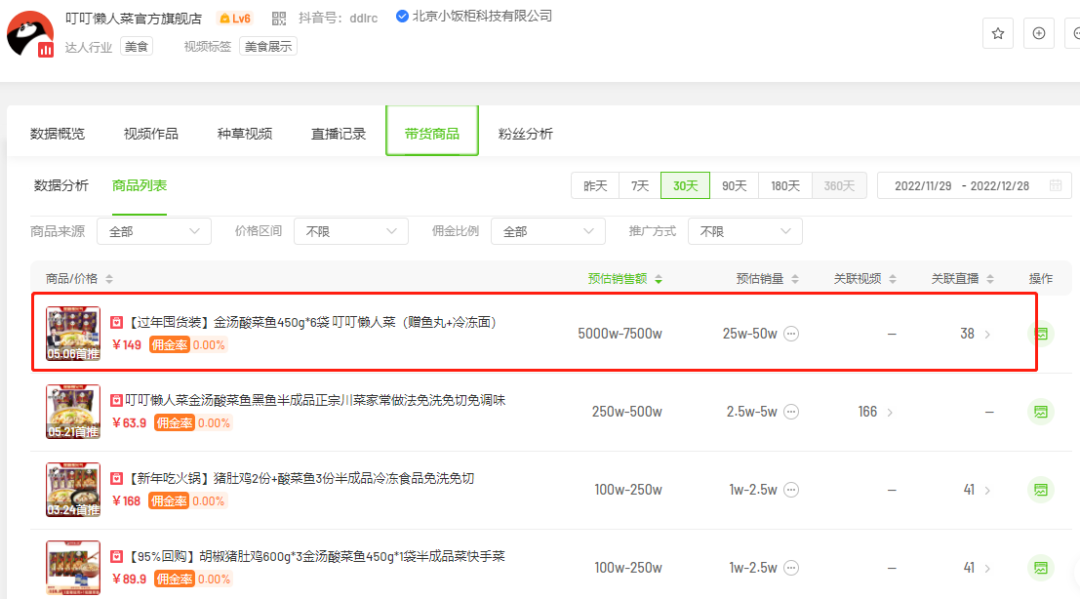Select the 90天 time range
The image size is (1080, 599).
pos(734,186)
